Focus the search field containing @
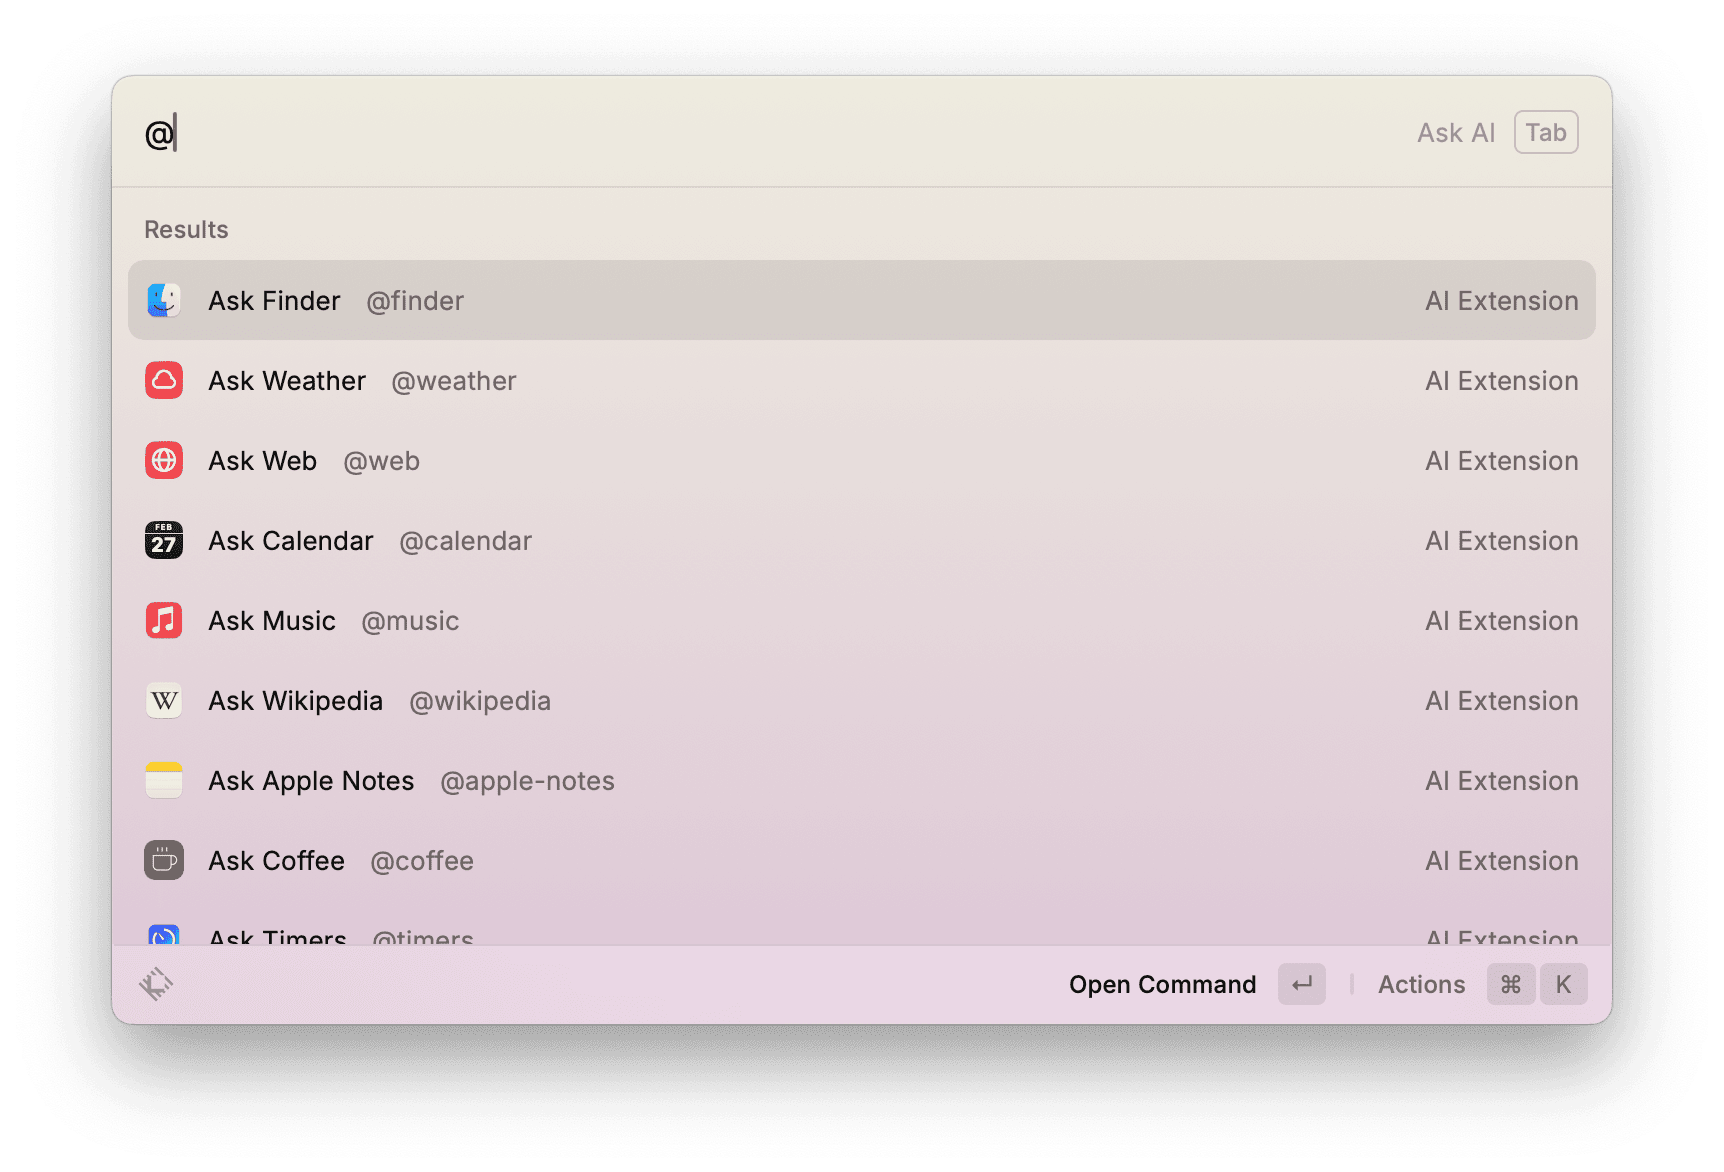This screenshot has height=1172, width=1724. click(770, 133)
